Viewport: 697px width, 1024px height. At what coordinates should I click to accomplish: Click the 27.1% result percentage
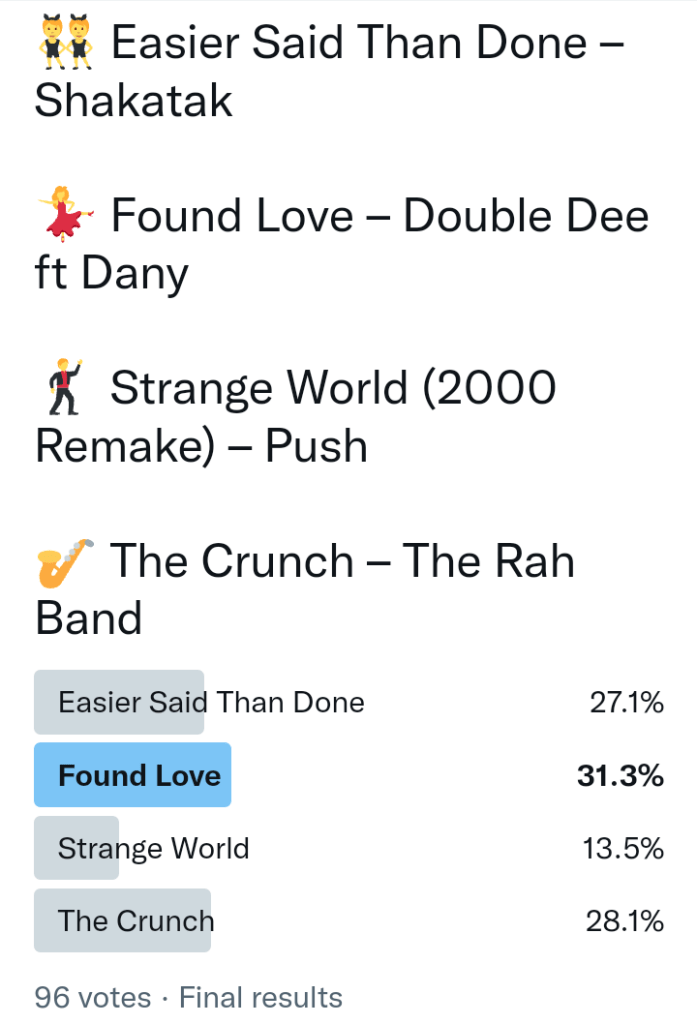[627, 702]
